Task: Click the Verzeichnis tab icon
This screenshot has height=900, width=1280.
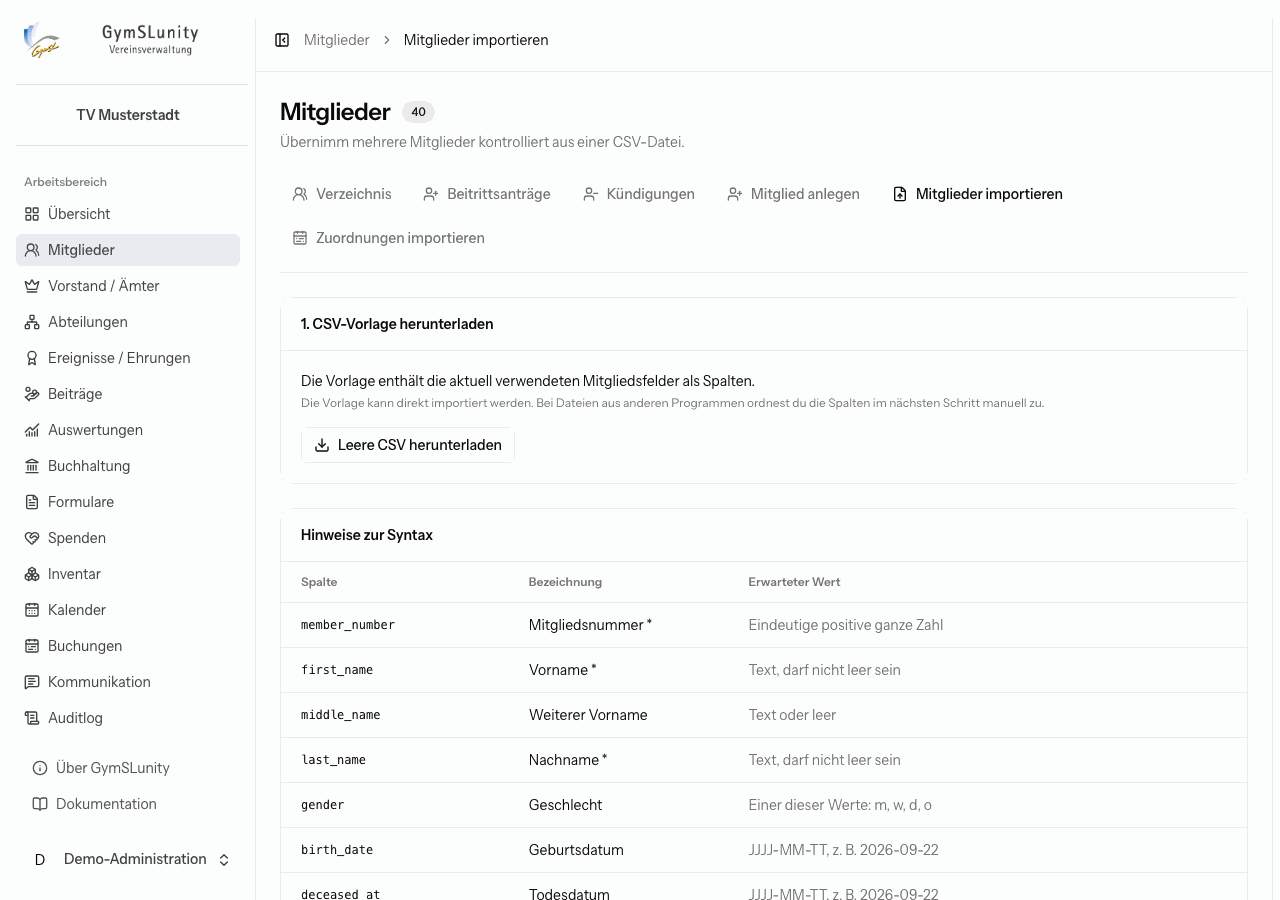Action: (300, 194)
